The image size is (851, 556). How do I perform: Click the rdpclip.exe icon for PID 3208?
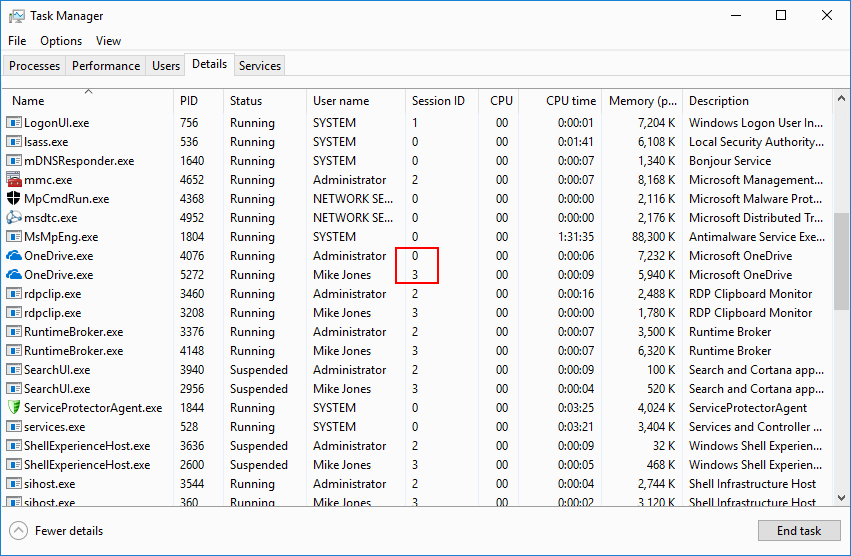pyautogui.click(x=14, y=313)
